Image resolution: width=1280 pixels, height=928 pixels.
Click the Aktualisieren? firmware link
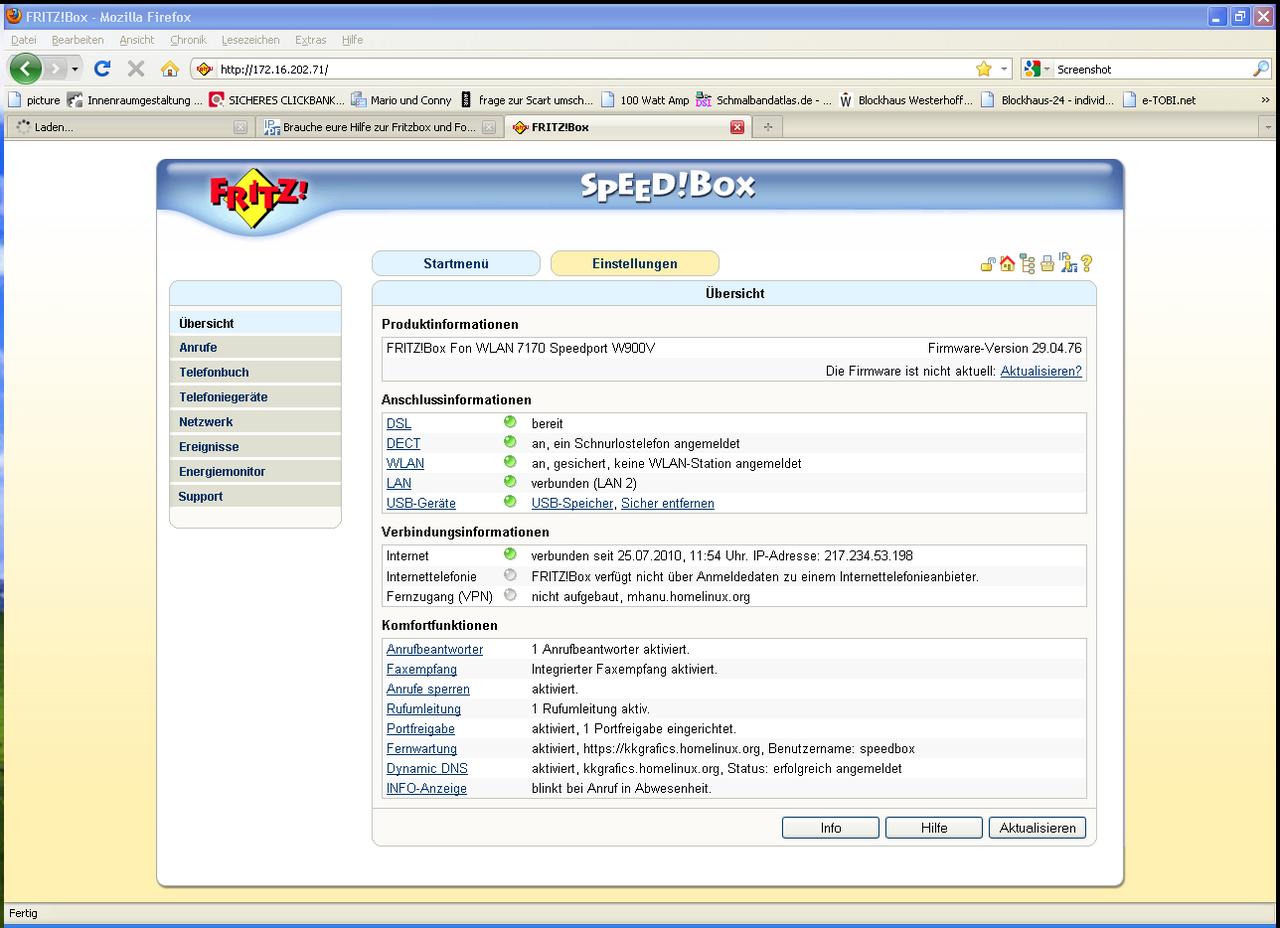[x=1041, y=371]
